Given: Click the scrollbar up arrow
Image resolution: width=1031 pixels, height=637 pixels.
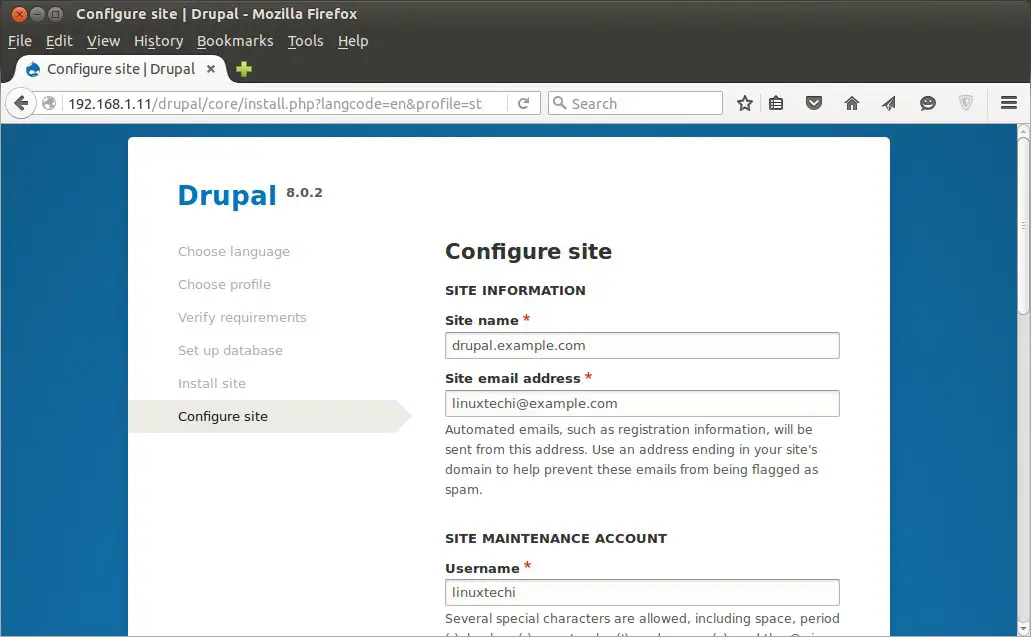Looking at the screenshot, I should pos(1024,129).
